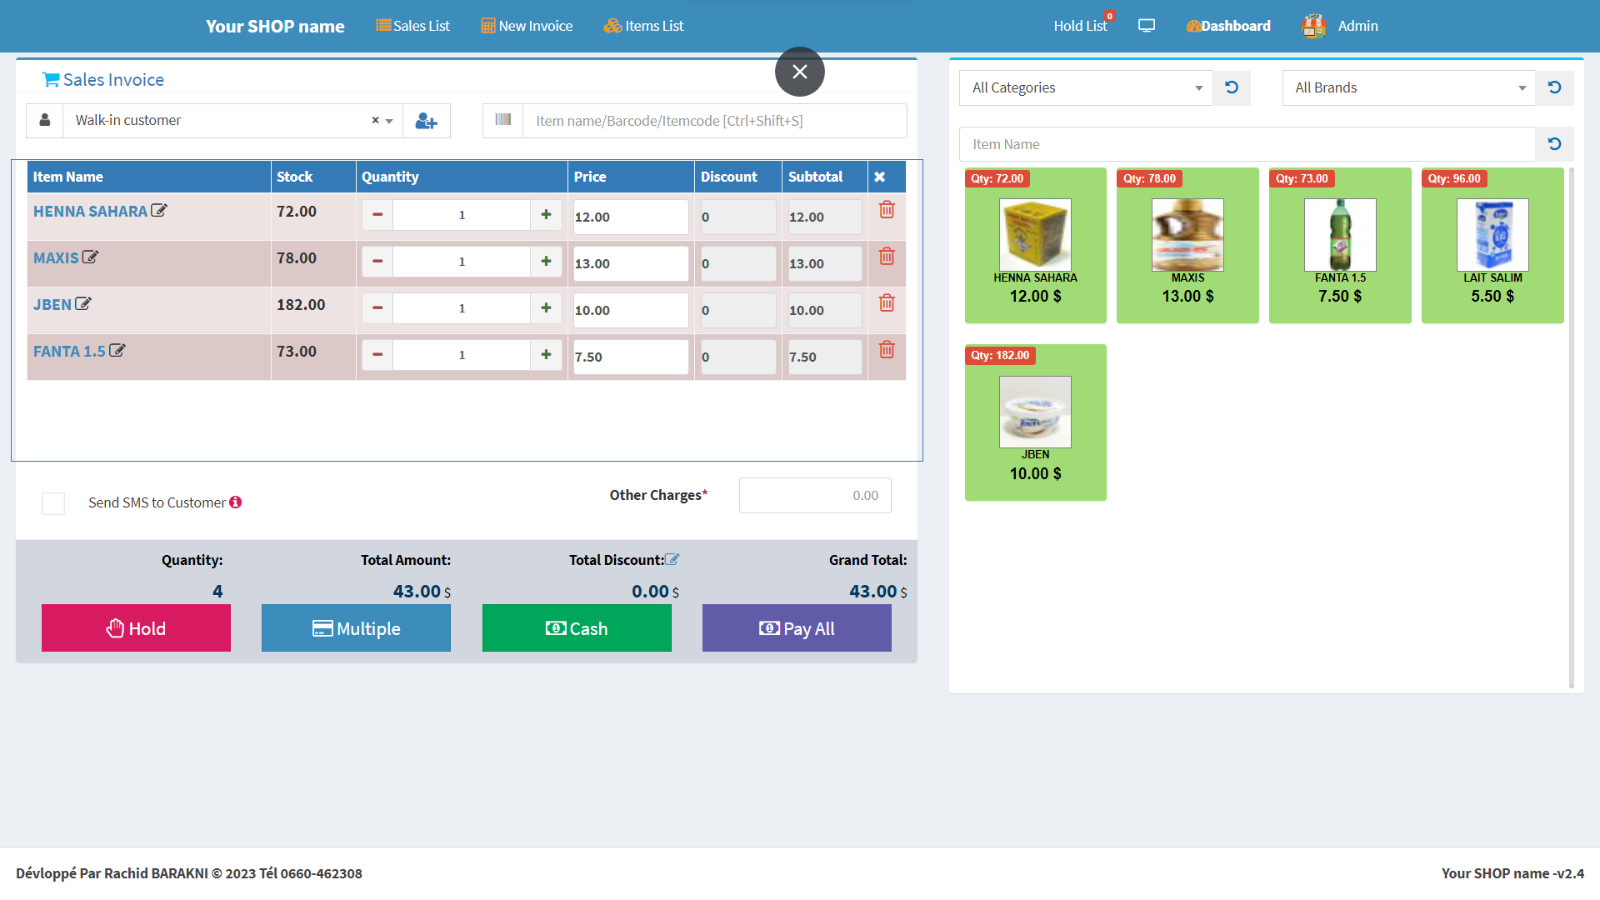Delete the JBEN row with trash icon
This screenshot has height=900, width=1600.
[x=886, y=303]
